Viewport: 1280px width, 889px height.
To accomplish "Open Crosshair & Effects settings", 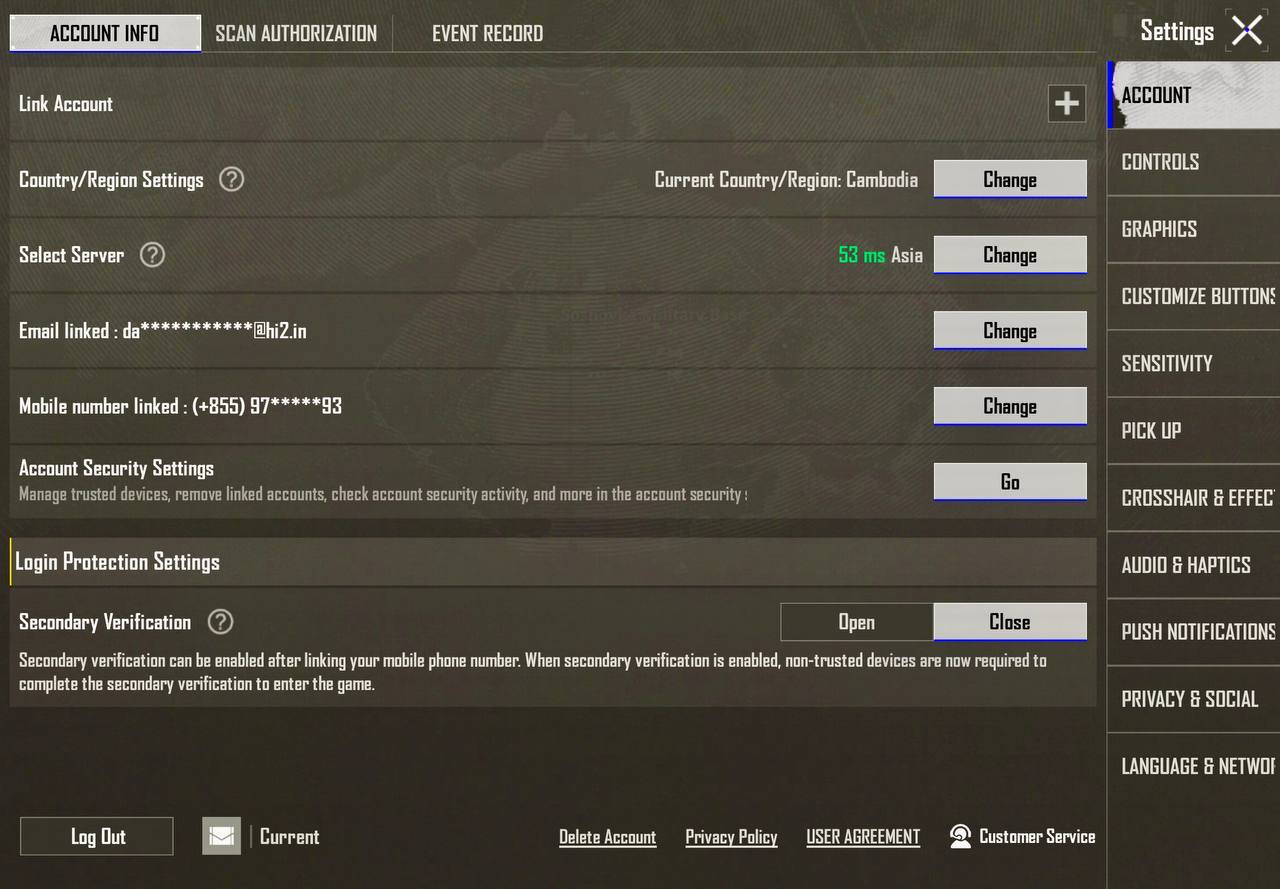I will tap(1194, 498).
